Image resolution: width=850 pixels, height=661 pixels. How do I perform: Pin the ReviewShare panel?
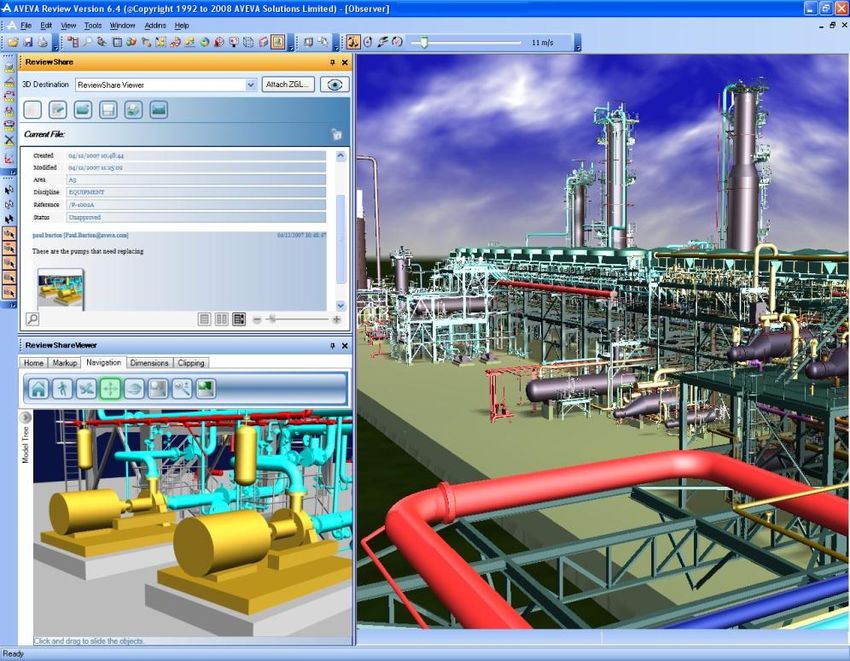(332, 62)
